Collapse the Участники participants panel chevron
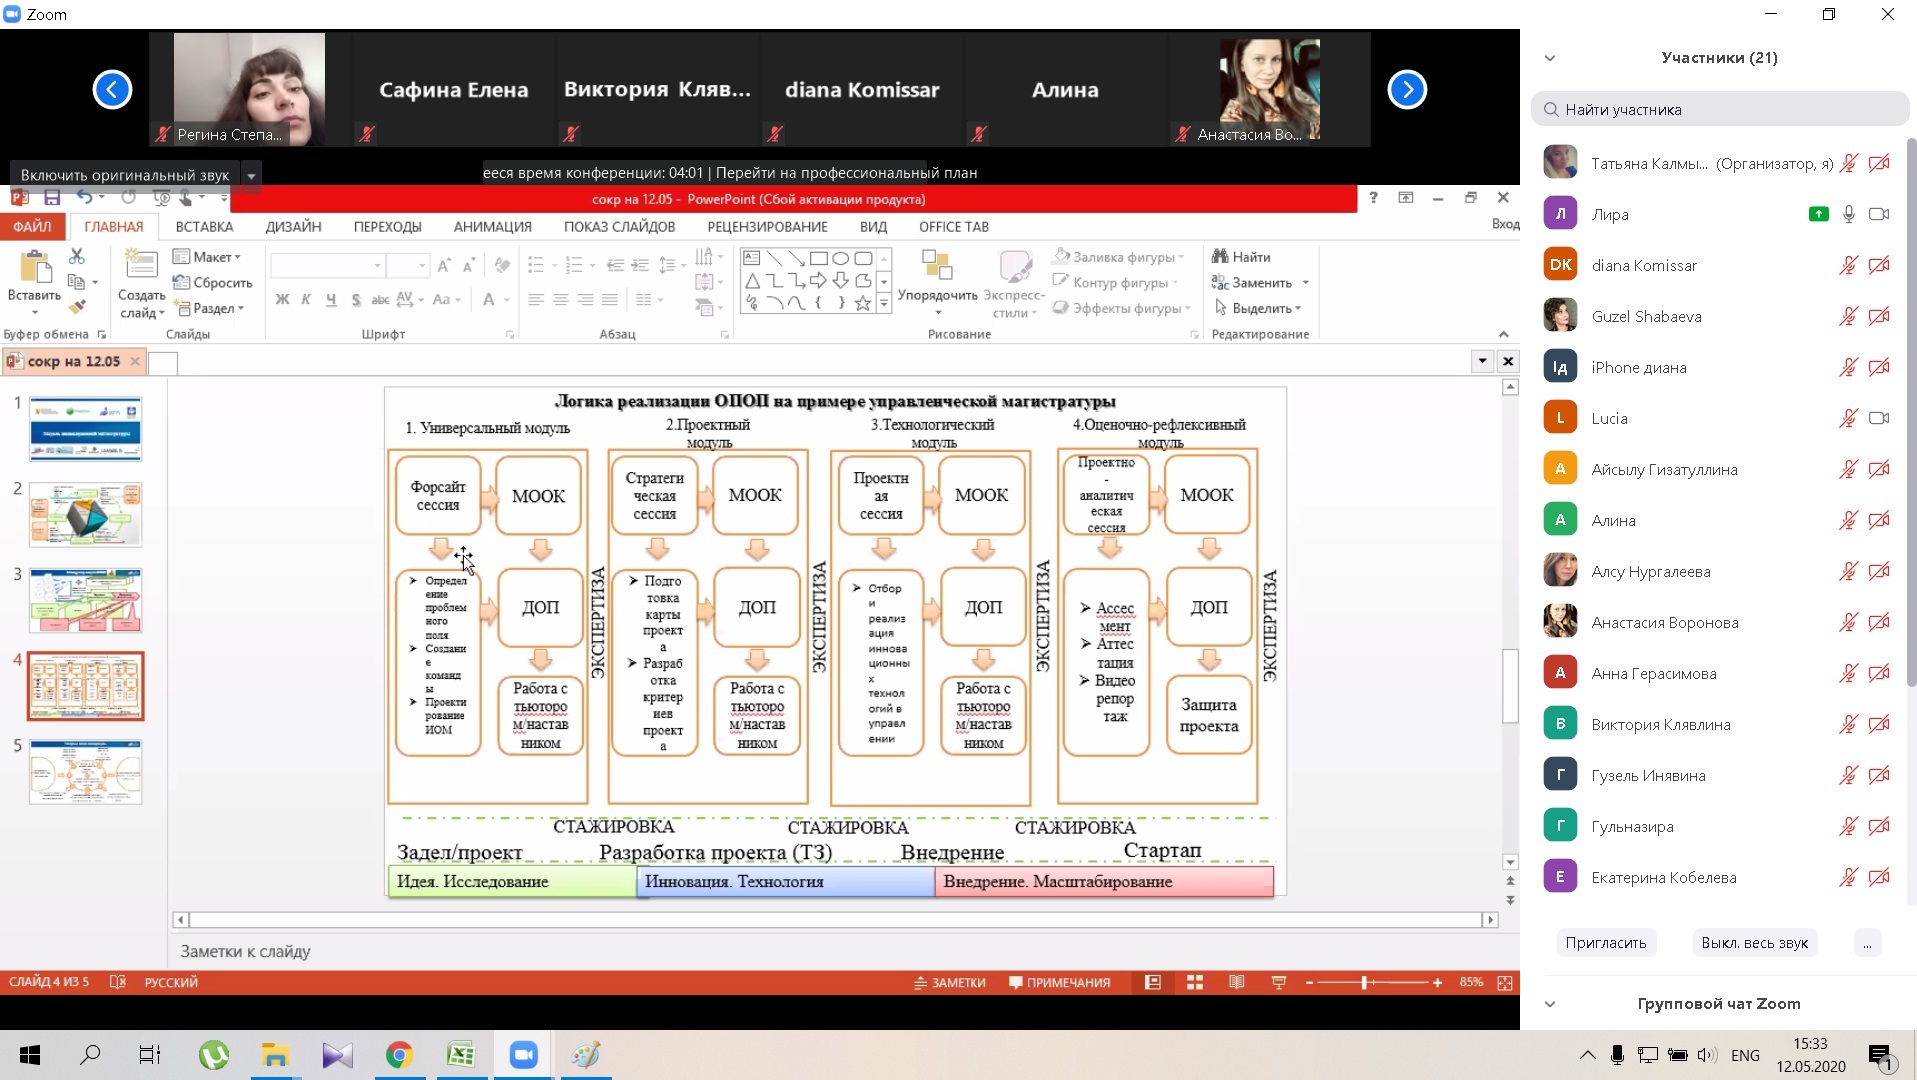This screenshot has width=1917, height=1080. (x=1549, y=58)
